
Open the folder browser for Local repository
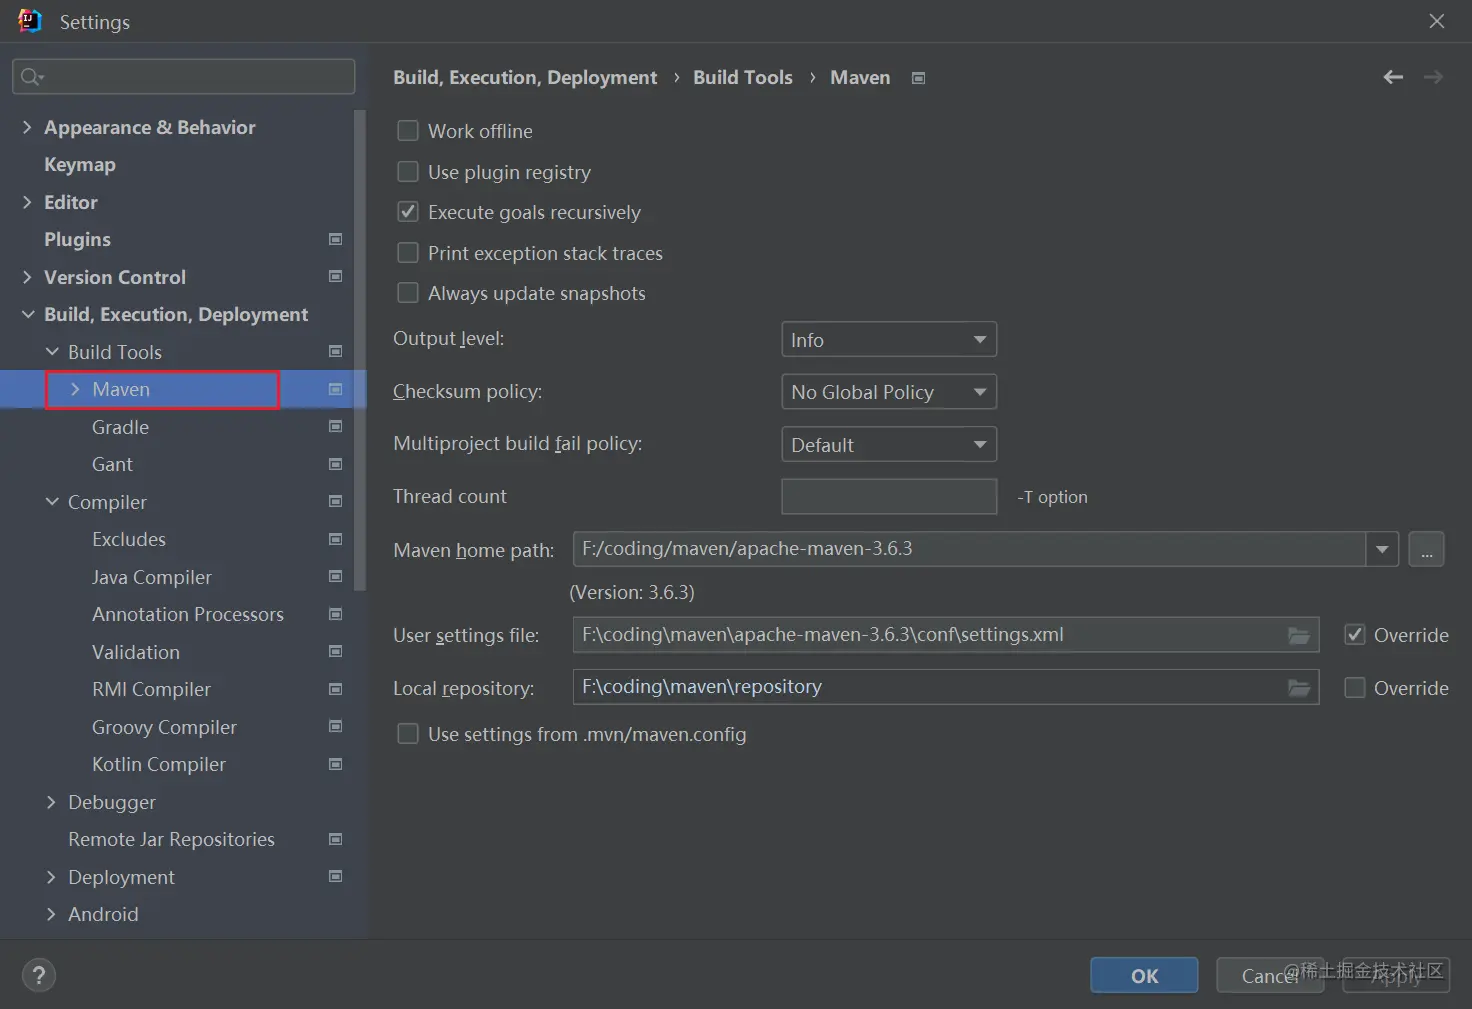click(1299, 687)
